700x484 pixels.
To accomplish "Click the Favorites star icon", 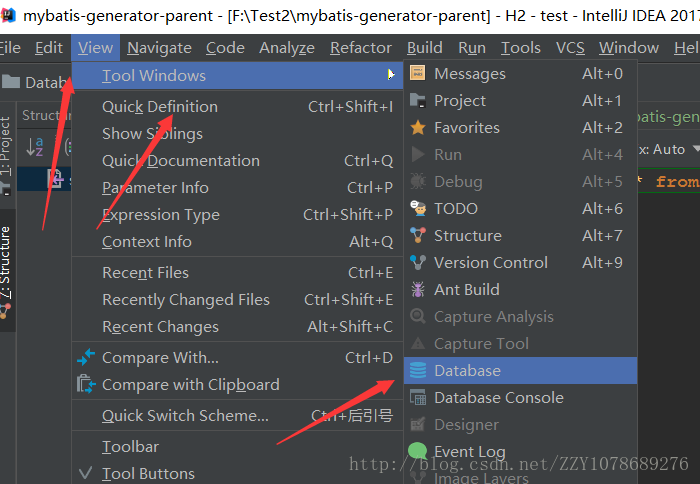I will point(418,128).
